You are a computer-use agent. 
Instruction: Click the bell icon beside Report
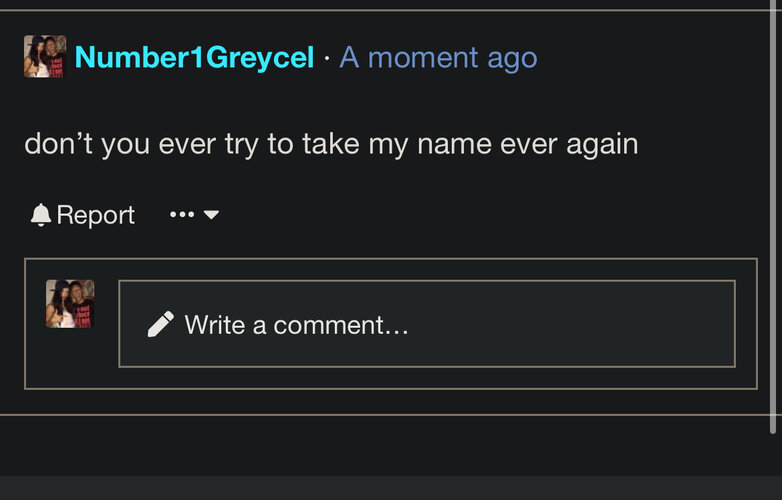click(x=41, y=215)
